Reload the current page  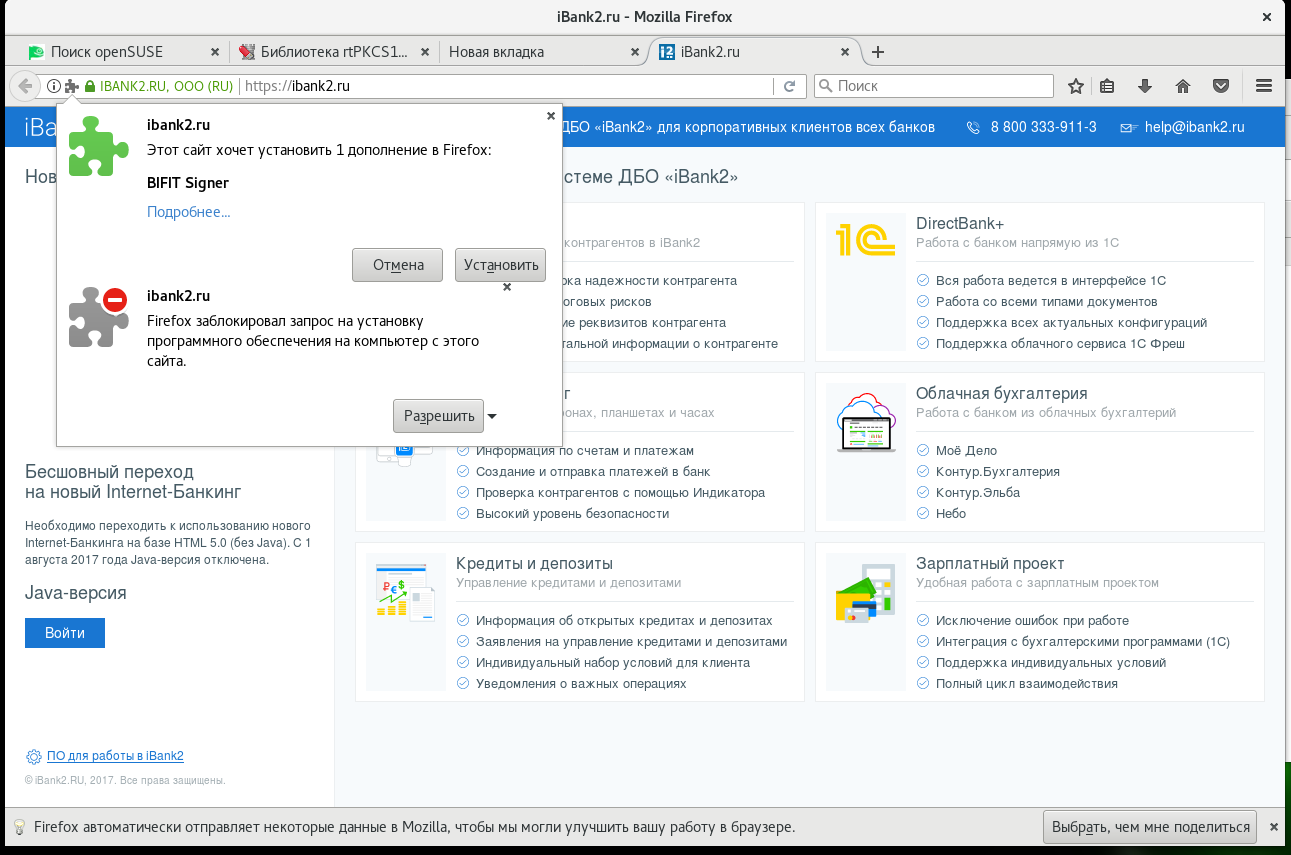(x=789, y=86)
